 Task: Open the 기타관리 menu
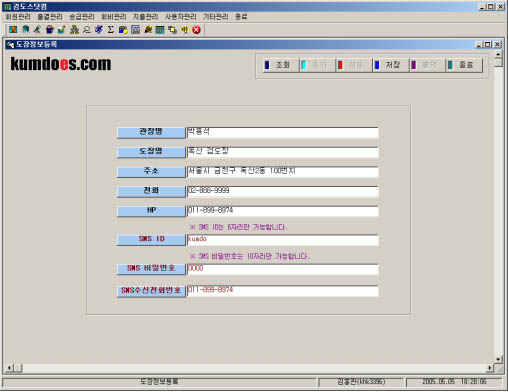(x=216, y=17)
